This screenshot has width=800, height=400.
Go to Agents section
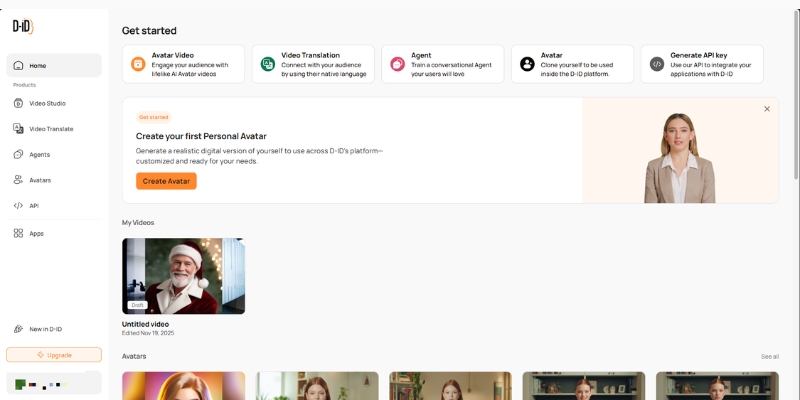point(39,155)
